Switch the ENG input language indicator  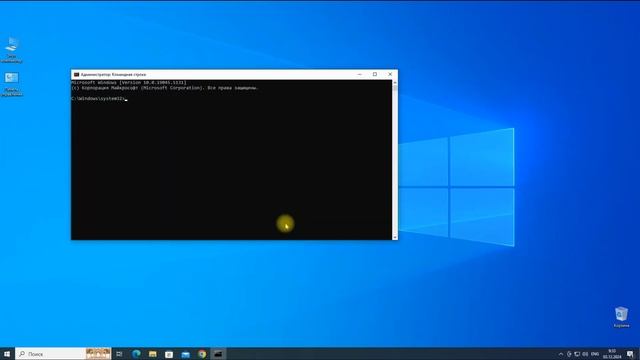pos(595,354)
